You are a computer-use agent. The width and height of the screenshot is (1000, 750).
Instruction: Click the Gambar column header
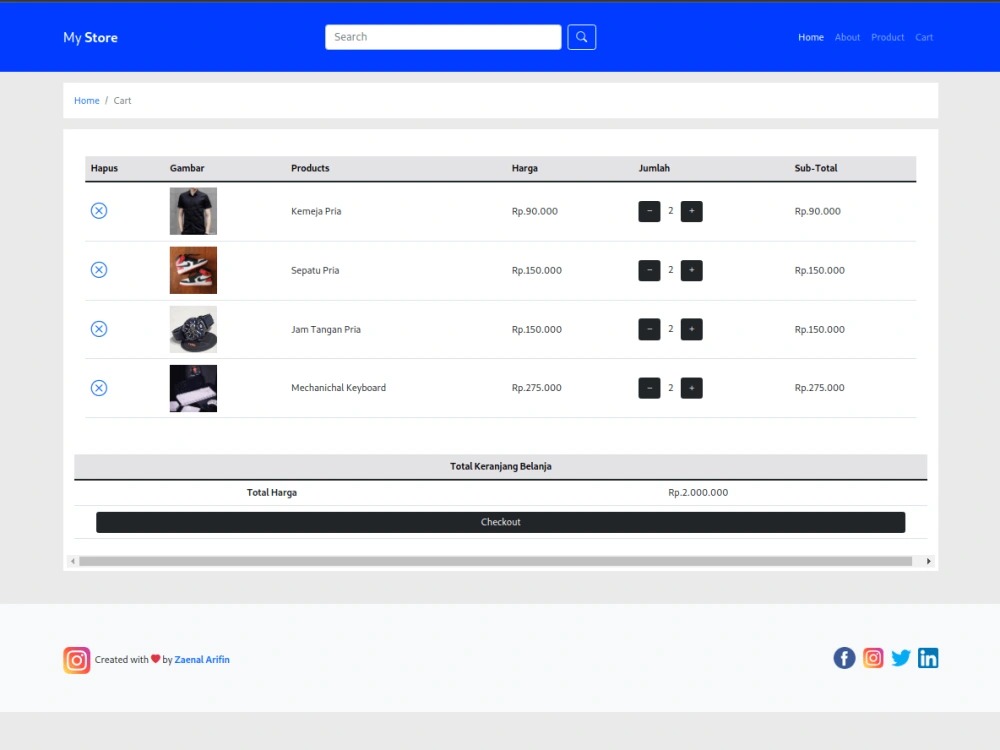point(187,168)
